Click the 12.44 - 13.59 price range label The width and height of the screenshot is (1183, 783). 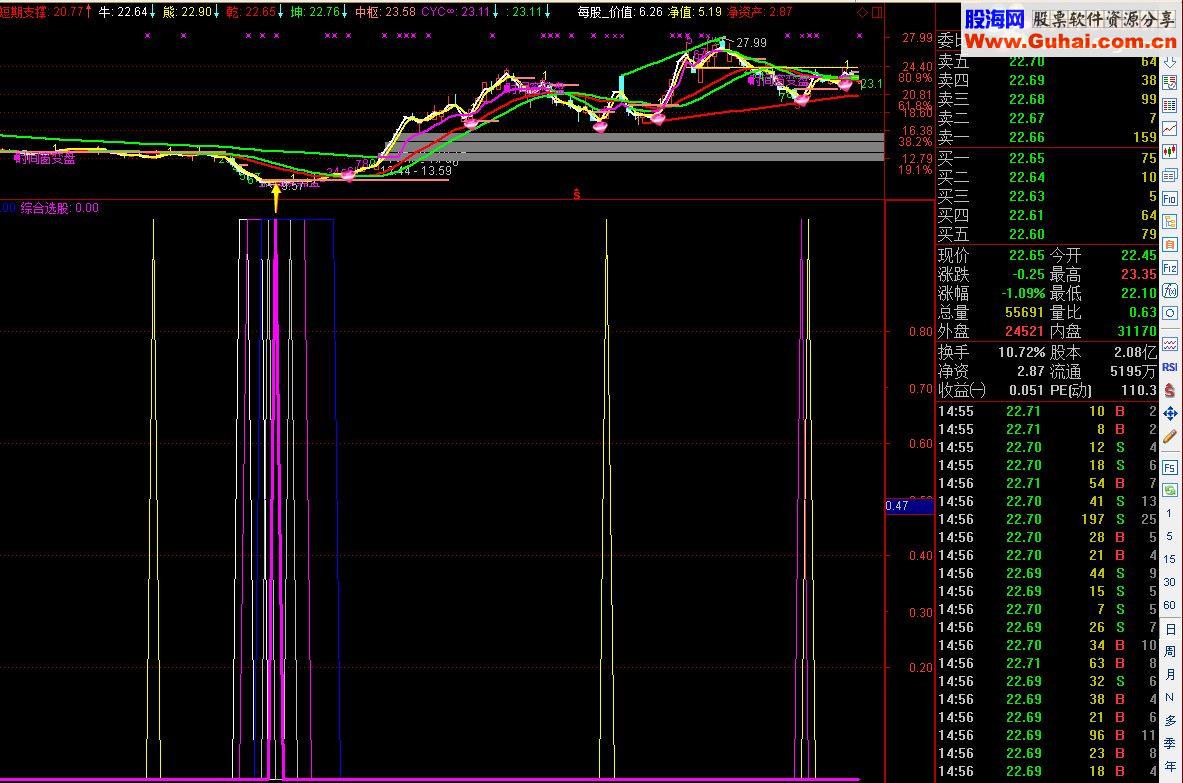tap(416, 171)
